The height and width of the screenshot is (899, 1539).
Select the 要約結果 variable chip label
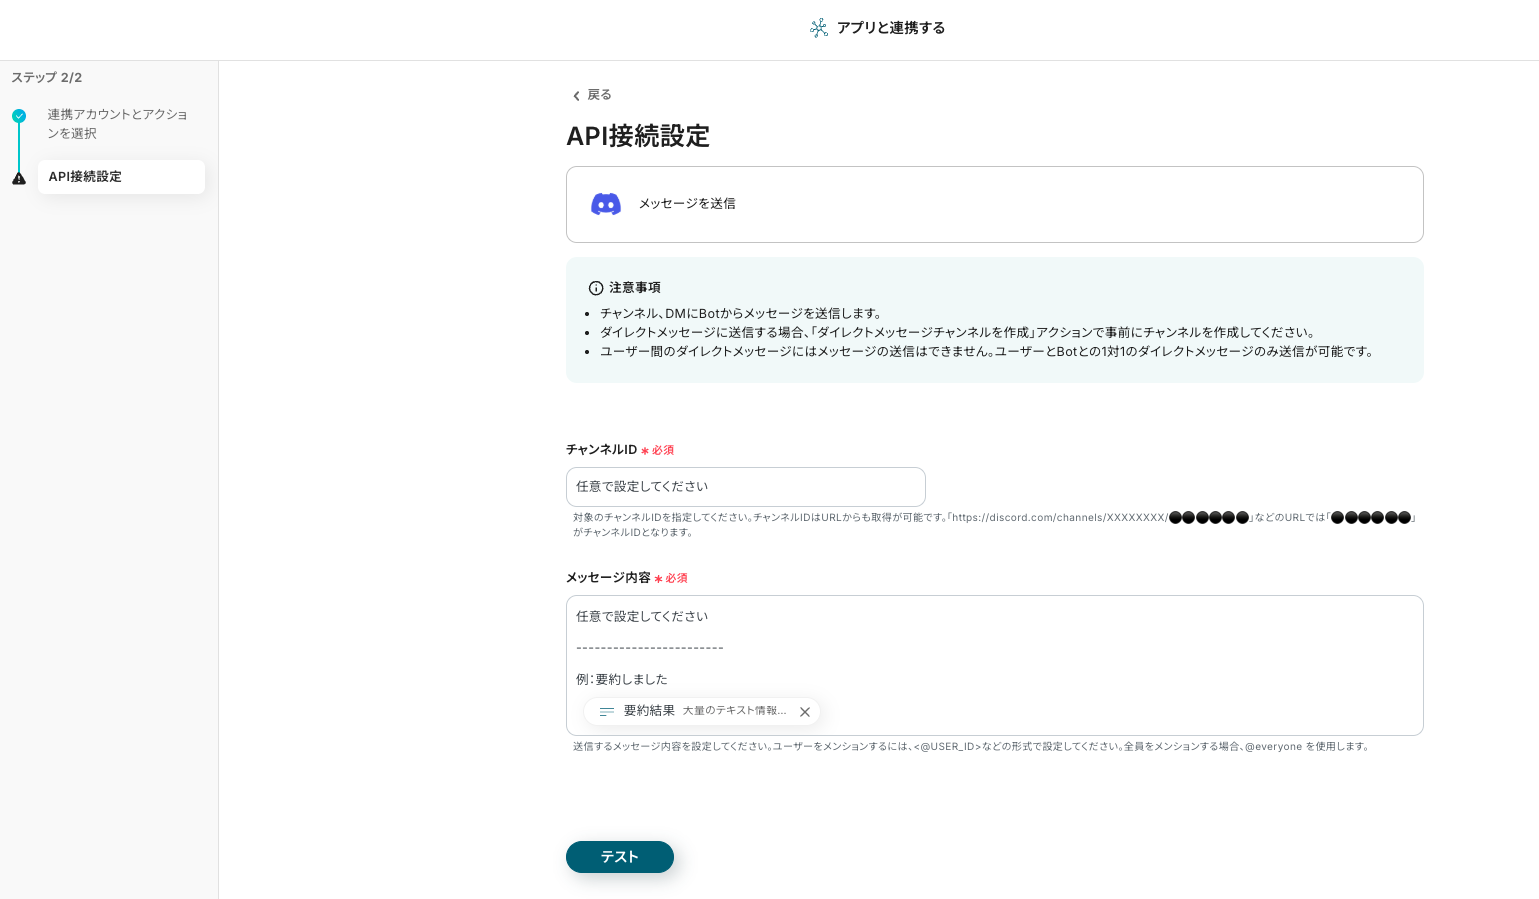(x=649, y=711)
